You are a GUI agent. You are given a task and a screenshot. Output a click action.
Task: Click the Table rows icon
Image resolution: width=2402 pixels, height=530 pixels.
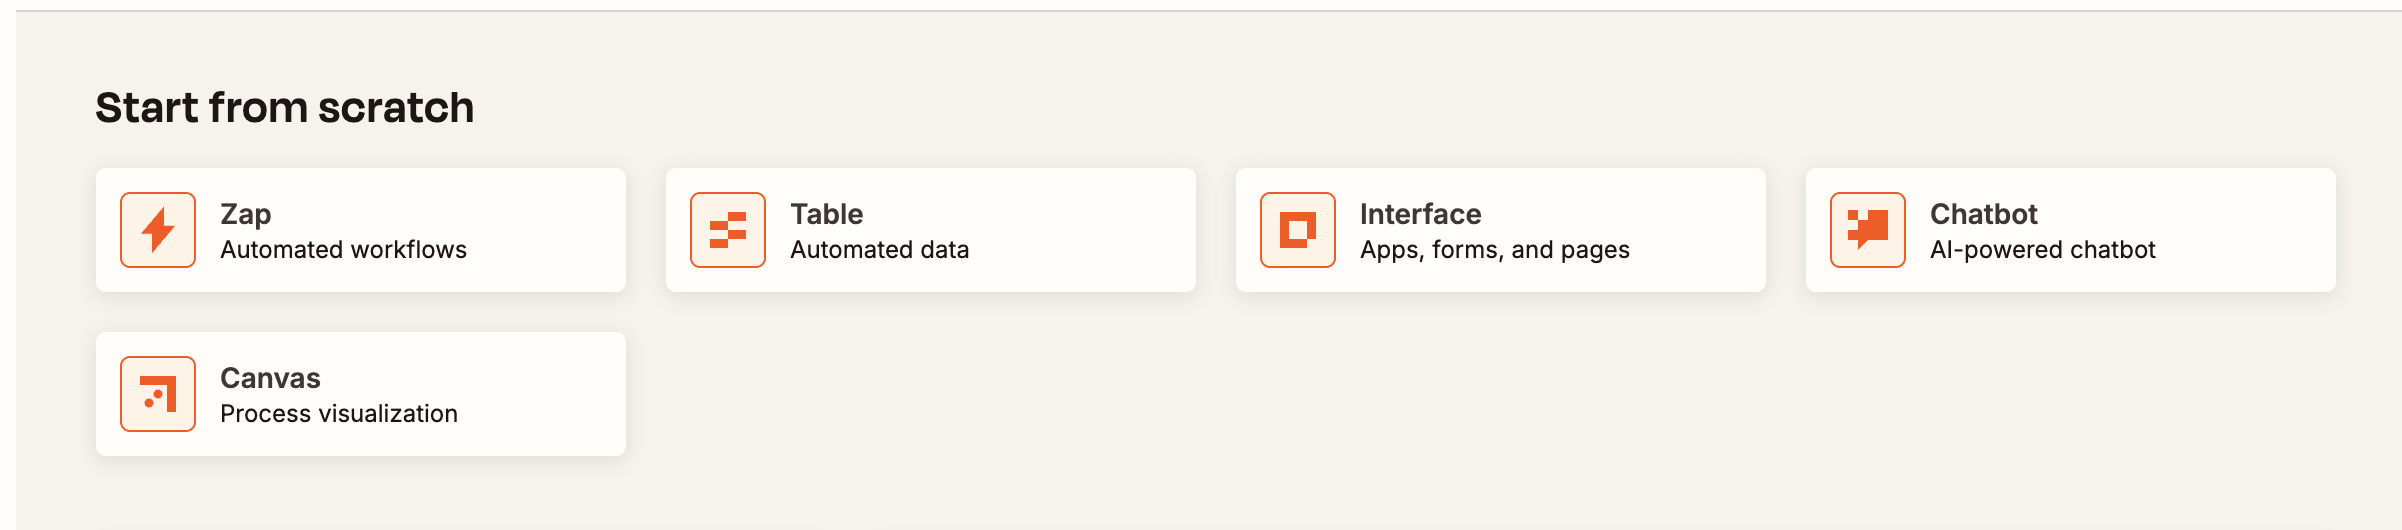coord(728,230)
